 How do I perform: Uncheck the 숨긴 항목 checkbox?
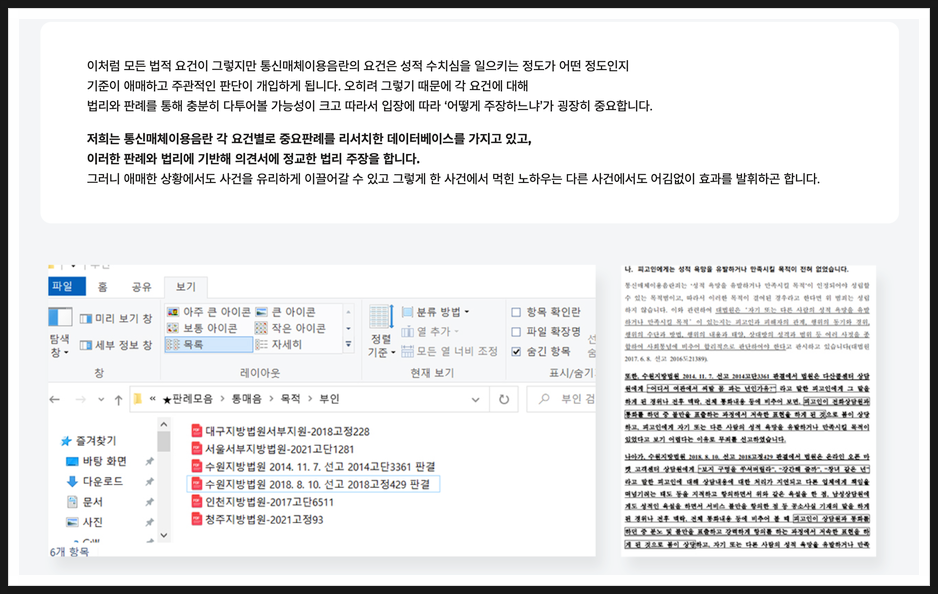tap(516, 351)
